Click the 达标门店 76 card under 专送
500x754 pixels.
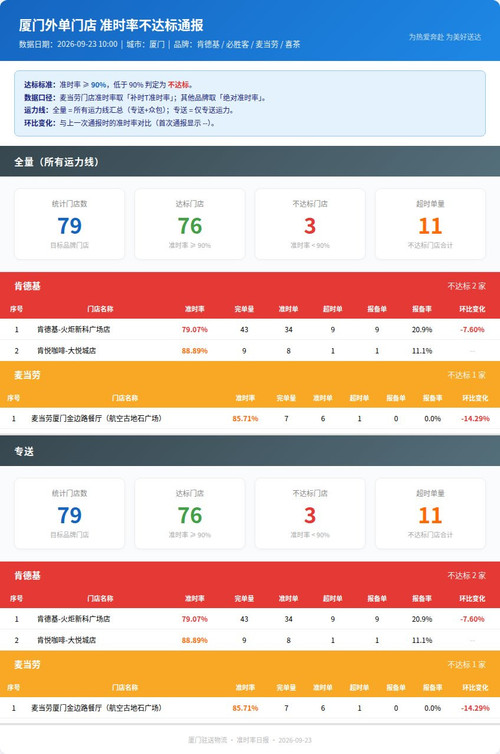[190, 514]
